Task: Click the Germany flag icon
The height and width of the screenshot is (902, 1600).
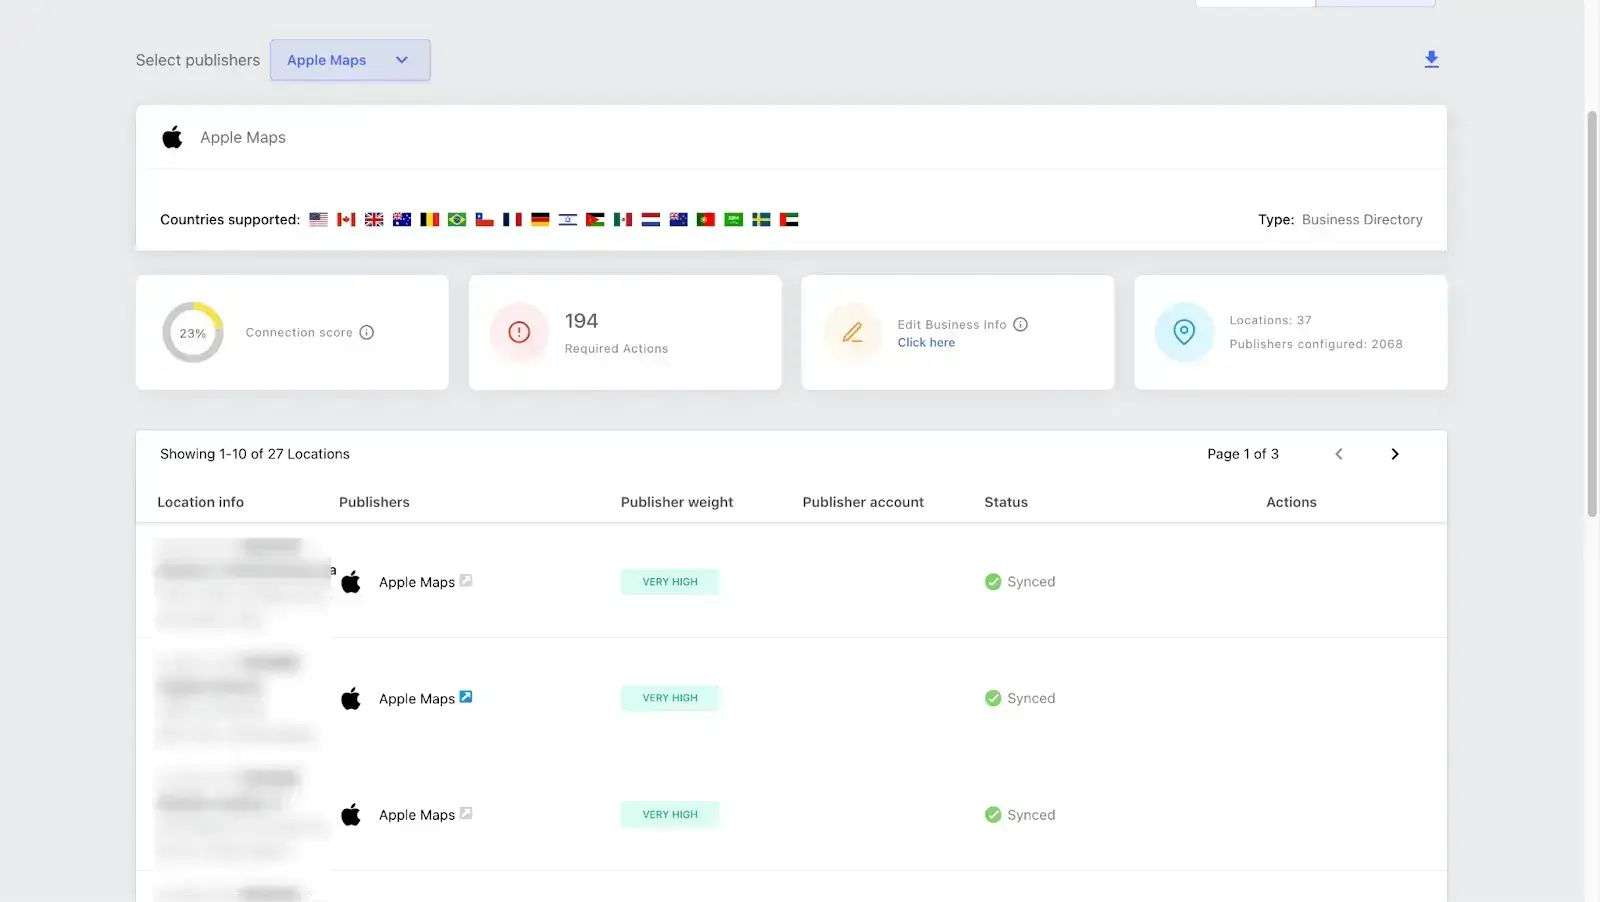Action: (x=540, y=219)
